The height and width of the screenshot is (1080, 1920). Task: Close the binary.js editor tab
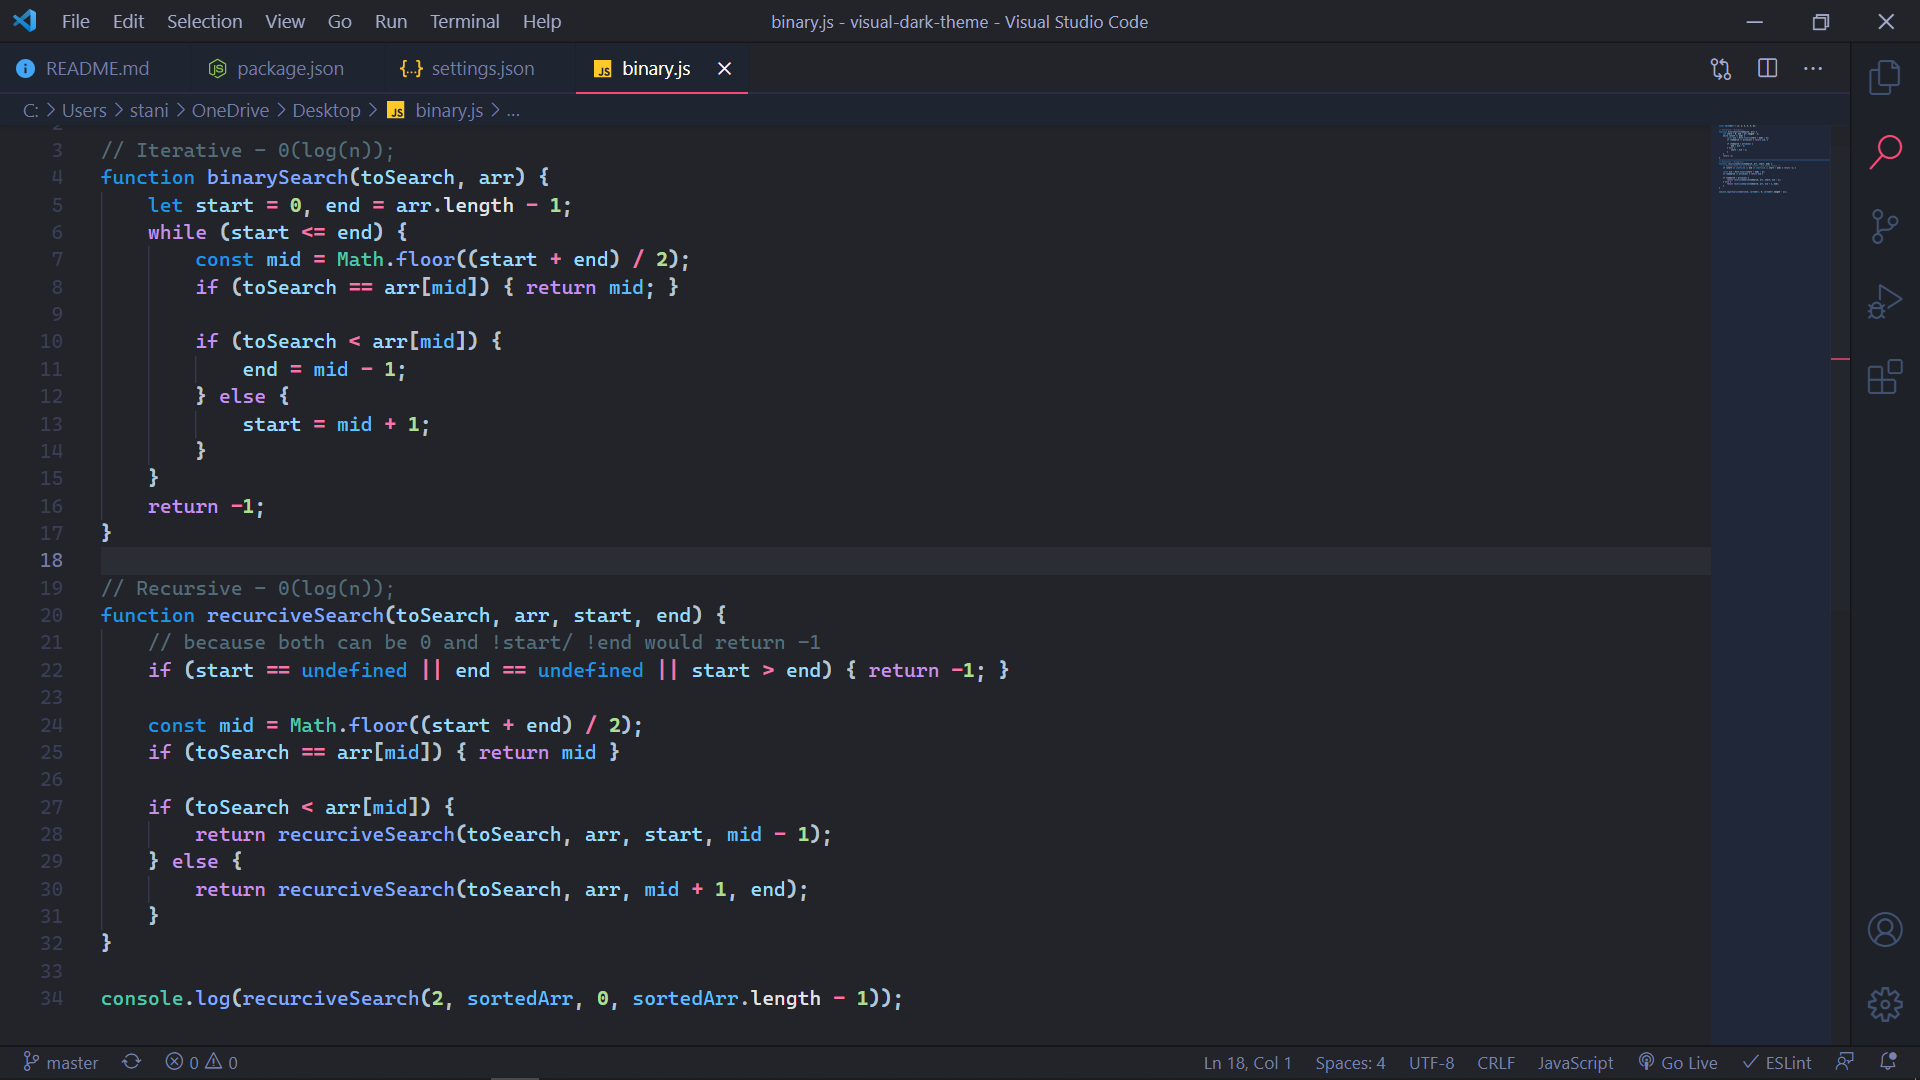click(x=724, y=69)
